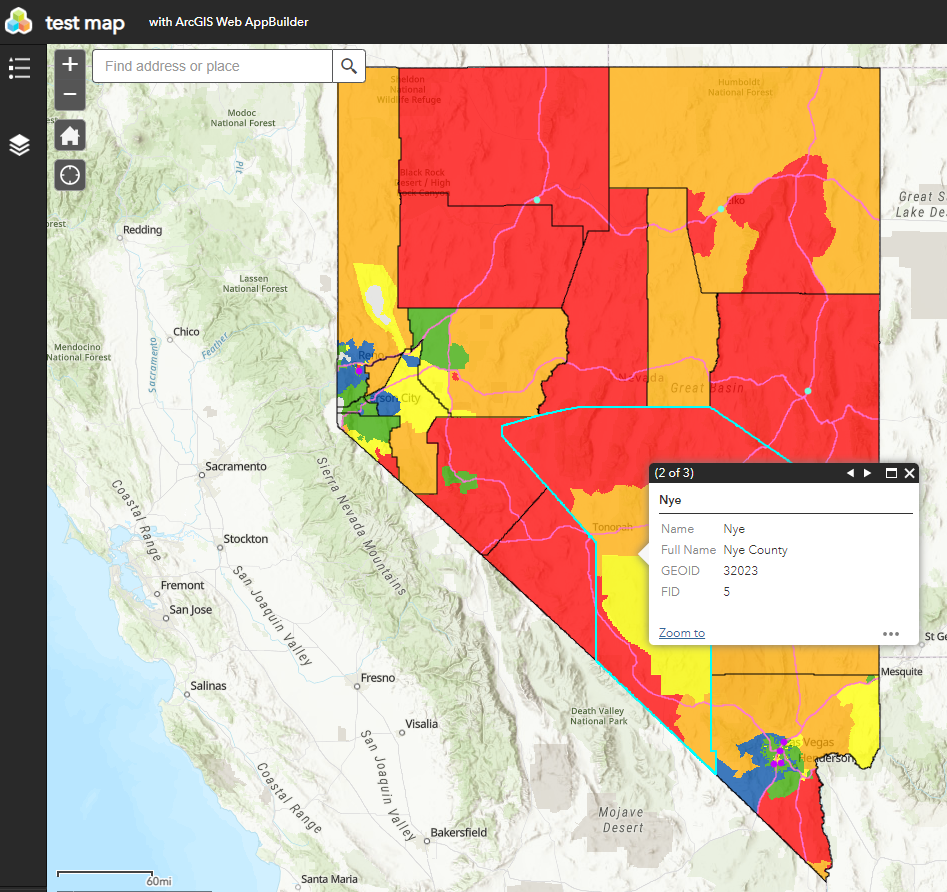Show the previous feature with the left arrow
The width and height of the screenshot is (947, 892).
tap(849, 472)
